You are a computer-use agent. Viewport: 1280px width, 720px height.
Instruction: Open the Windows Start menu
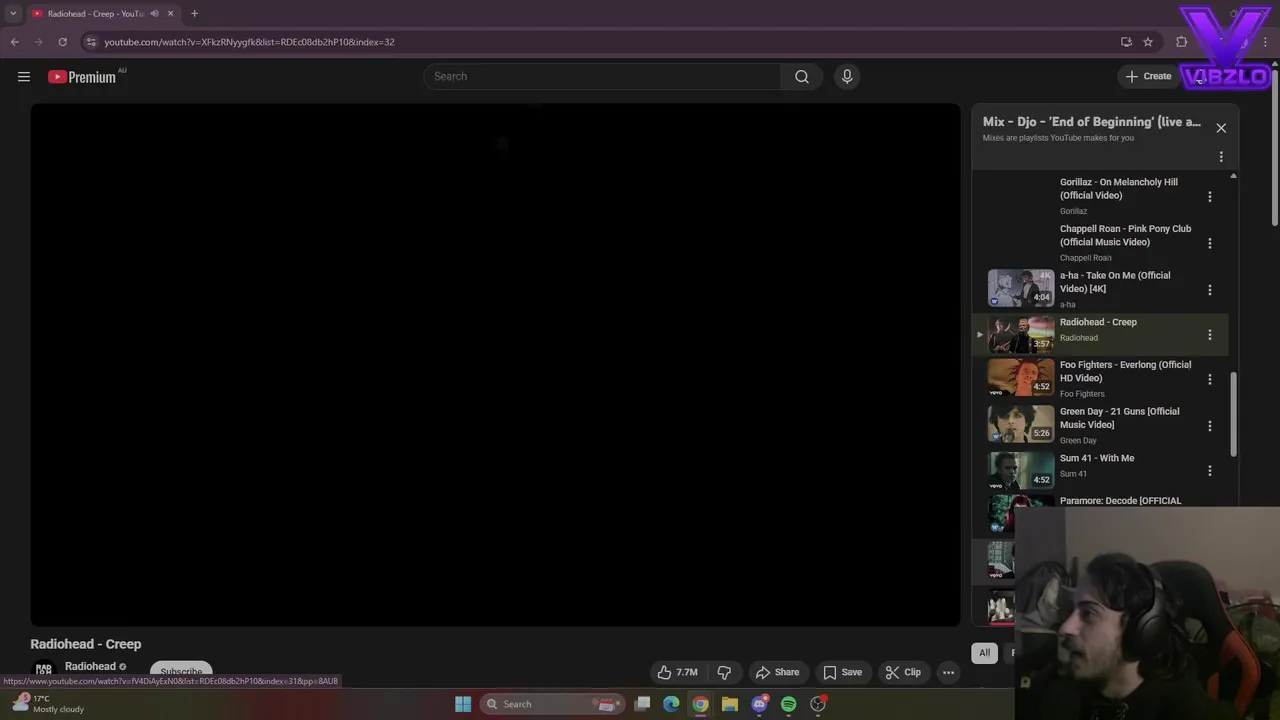[463, 704]
